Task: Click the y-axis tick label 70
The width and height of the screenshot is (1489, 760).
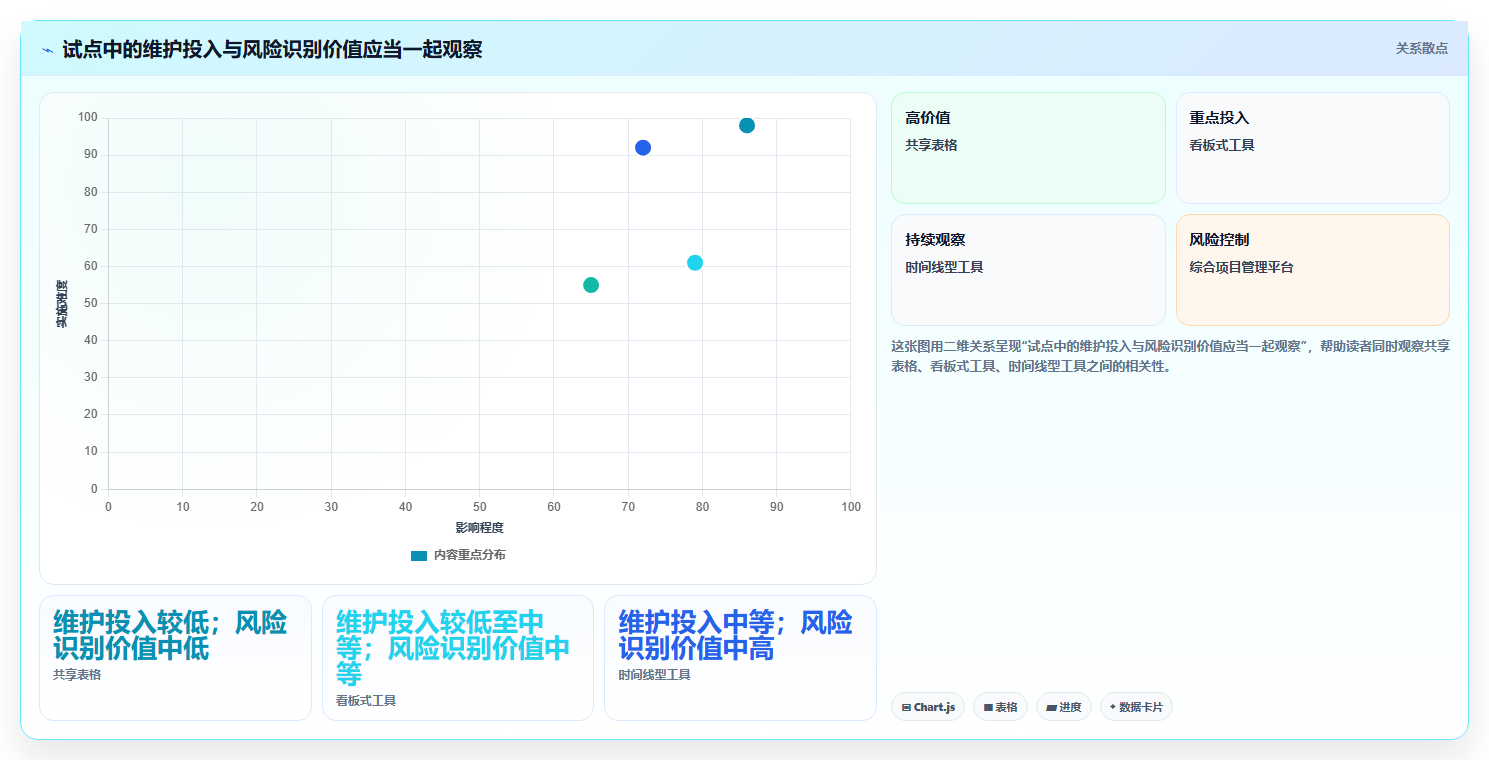Action: tap(90, 229)
